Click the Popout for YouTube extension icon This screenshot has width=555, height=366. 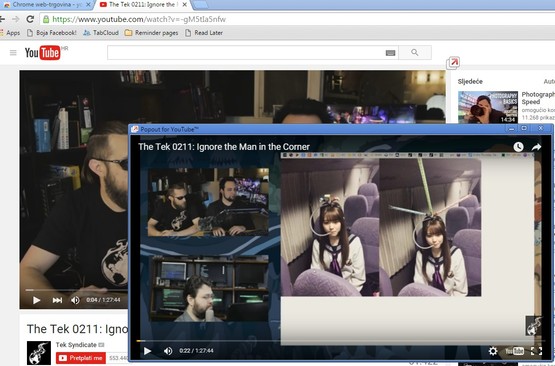453,63
